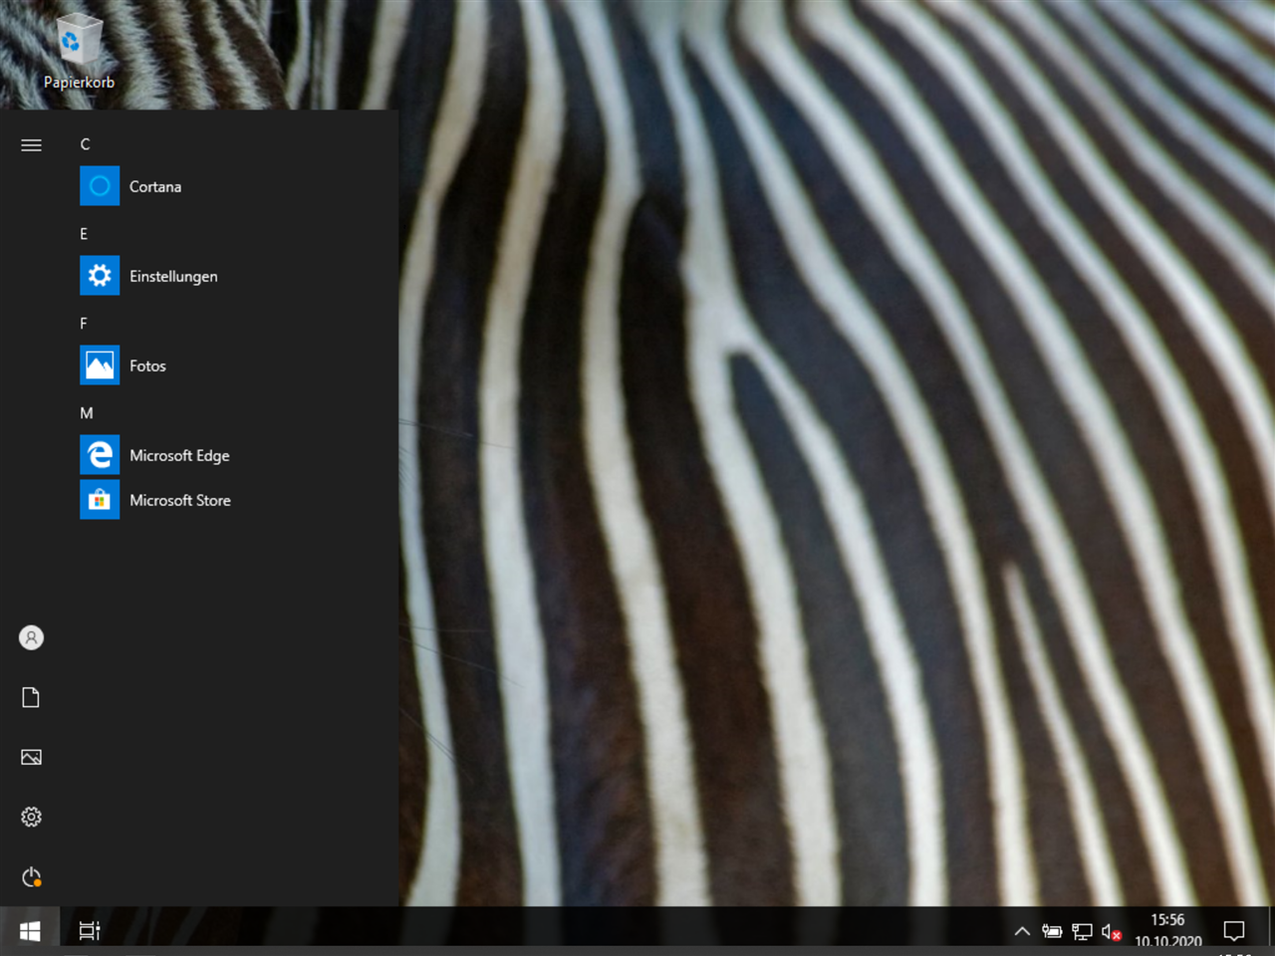Screen dimensions: 1275x956
Task: Select the Fotos text label
Action: (x=148, y=366)
